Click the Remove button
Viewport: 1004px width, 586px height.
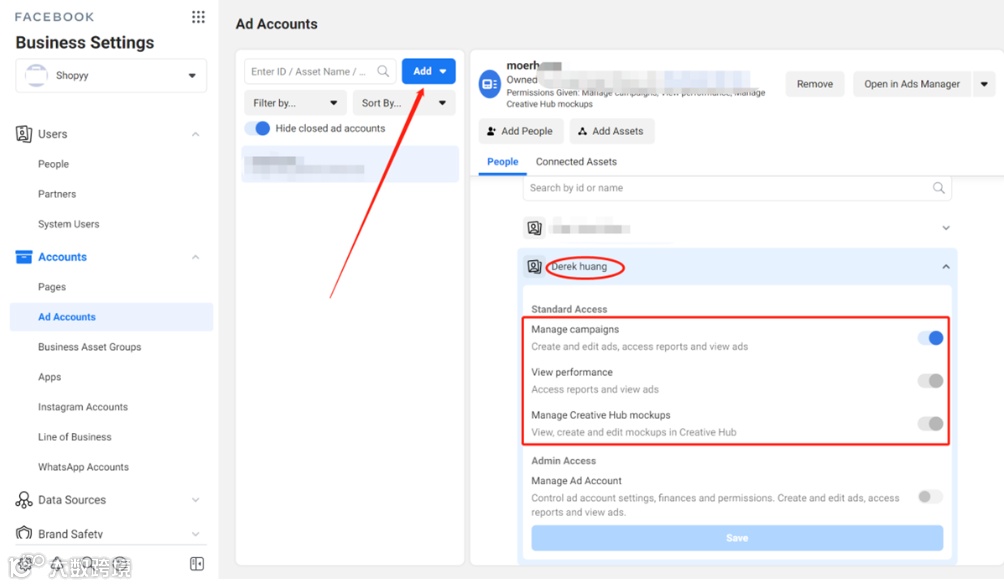[x=814, y=84]
